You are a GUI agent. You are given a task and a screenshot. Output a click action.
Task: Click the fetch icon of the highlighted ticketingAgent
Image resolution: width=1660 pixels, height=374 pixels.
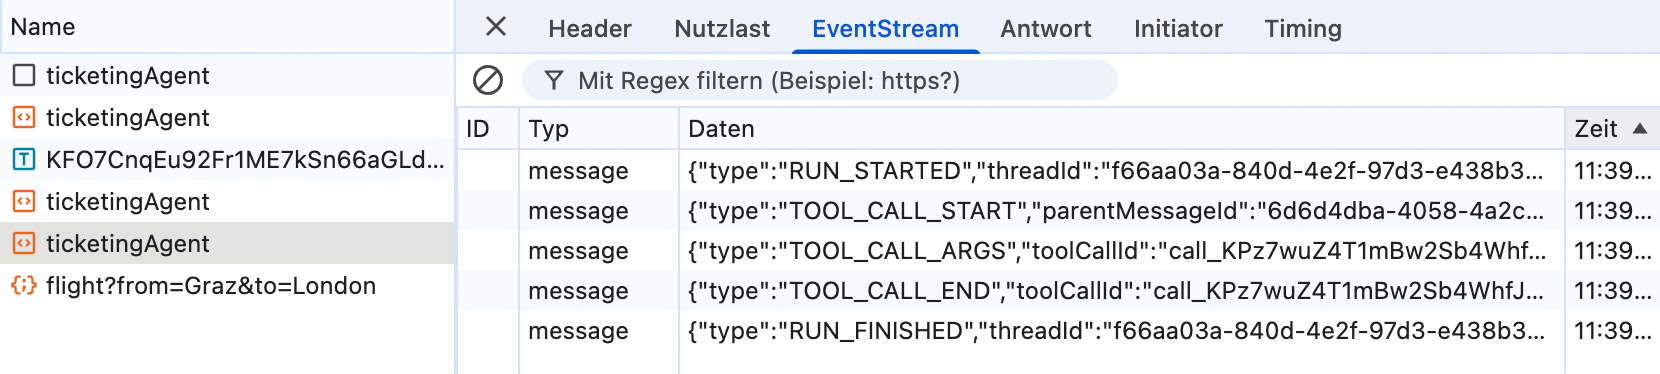pyautogui.click(x=24, y=243)
